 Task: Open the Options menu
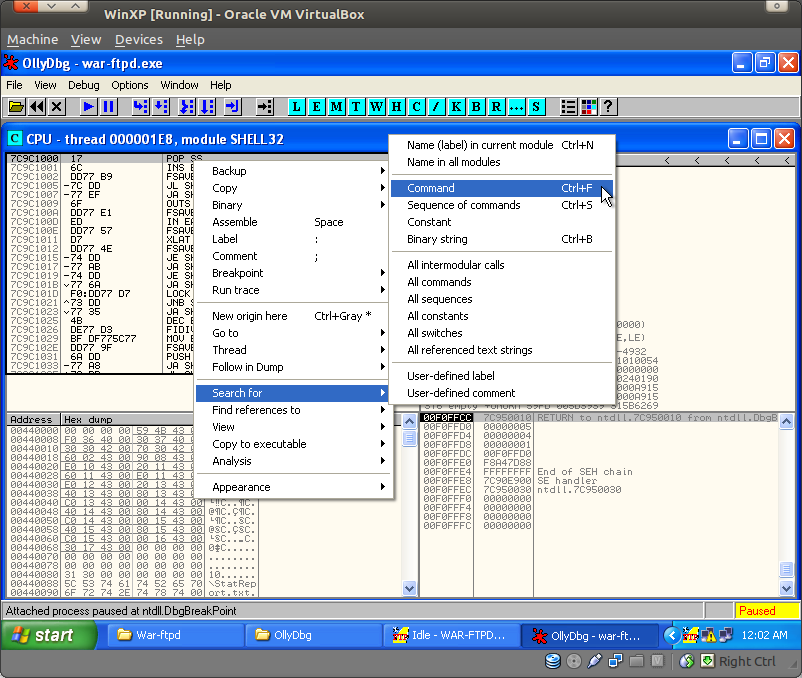click(x=129, y=85)
